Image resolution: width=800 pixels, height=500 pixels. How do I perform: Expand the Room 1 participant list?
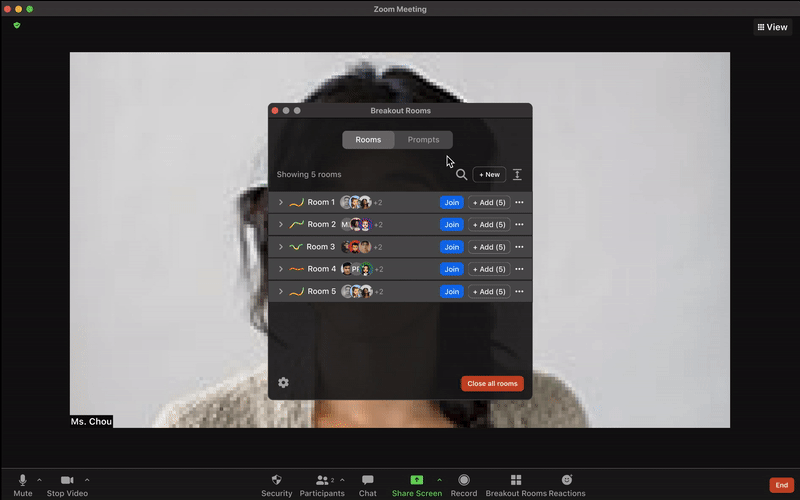pos(281,203)
